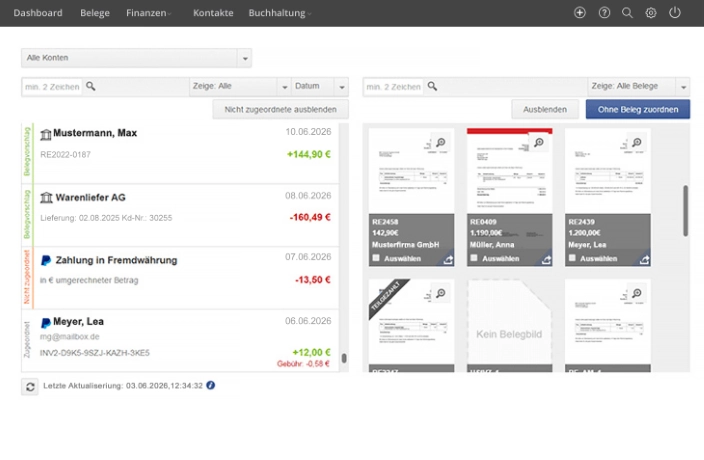
Task: Refresh transactions with the reload icon
Action: (x=30, y=386)
